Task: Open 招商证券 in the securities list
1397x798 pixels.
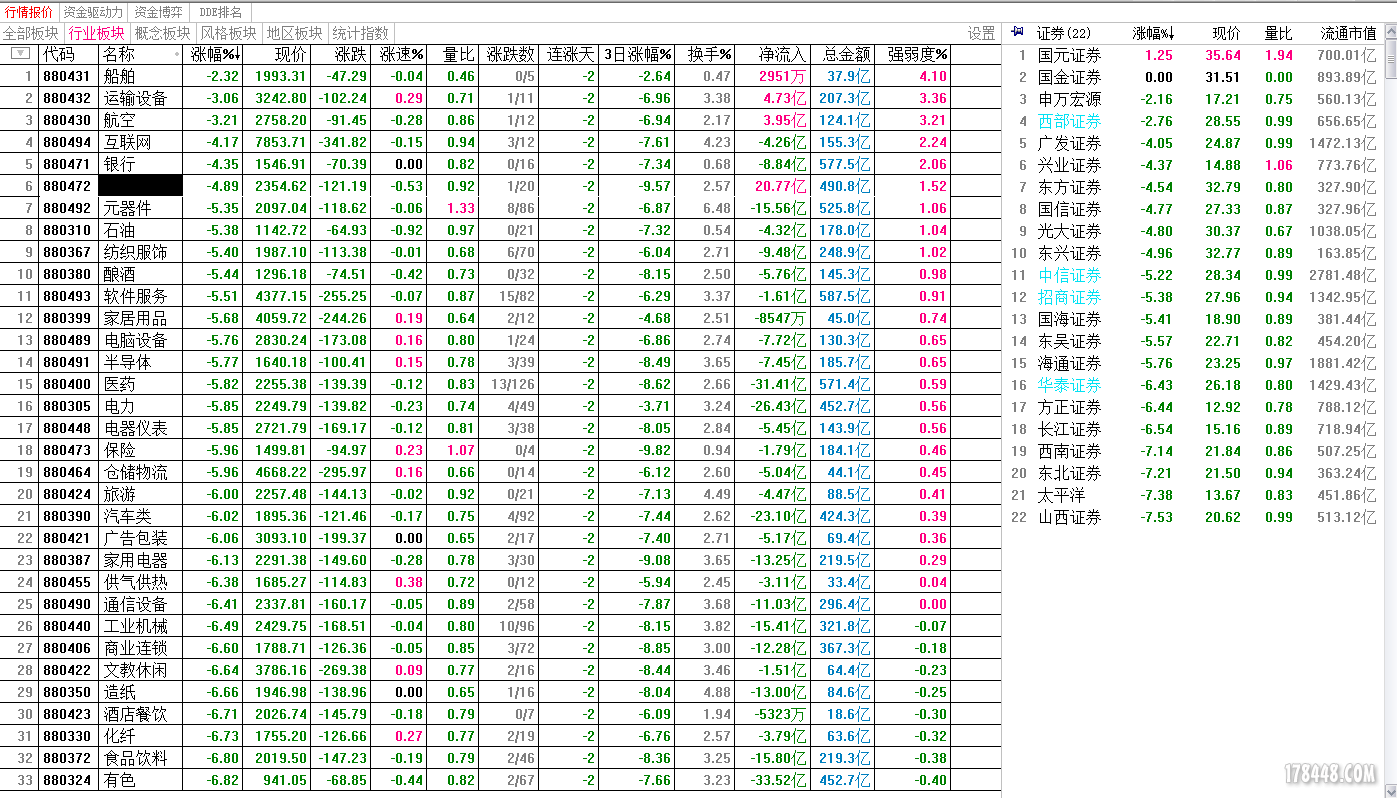Action: point(1070,297)
